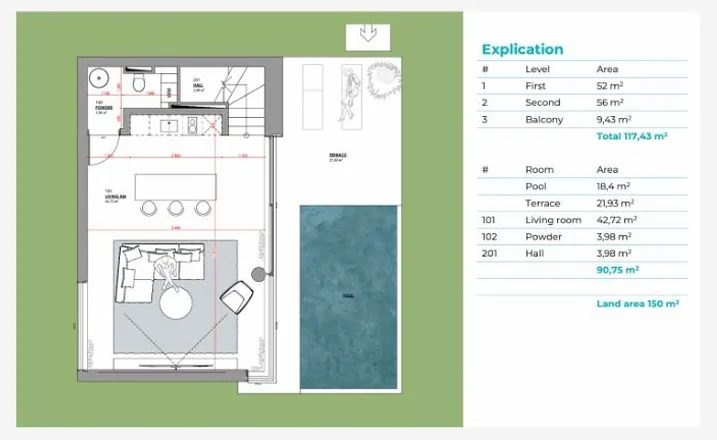Click the Explication heading
Viewport: 717px width, 440px height.
coord(522,49)
